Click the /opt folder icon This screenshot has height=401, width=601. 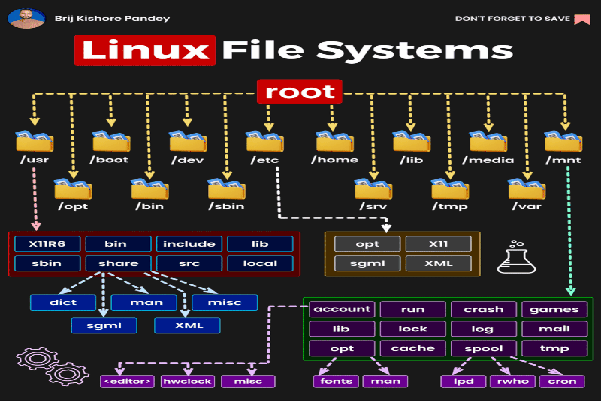click(74, 187)
